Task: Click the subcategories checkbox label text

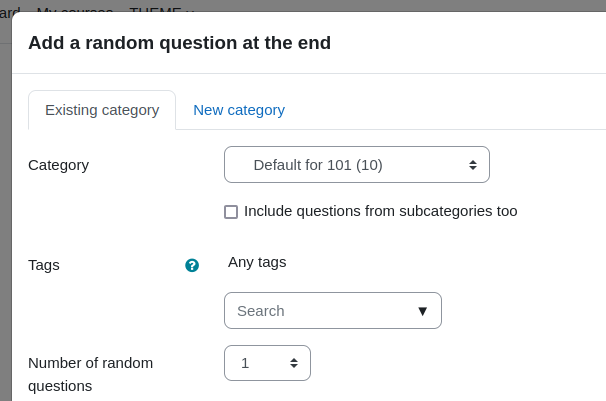Action: (381, 211)
